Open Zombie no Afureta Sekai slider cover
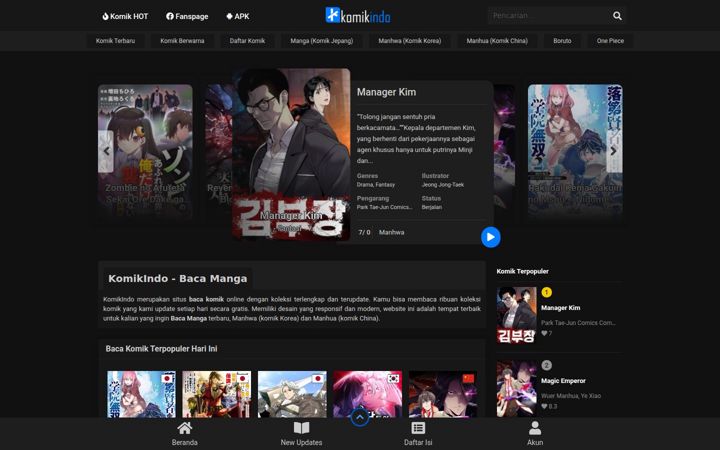The image size is (720, 450). pos(145,150)
